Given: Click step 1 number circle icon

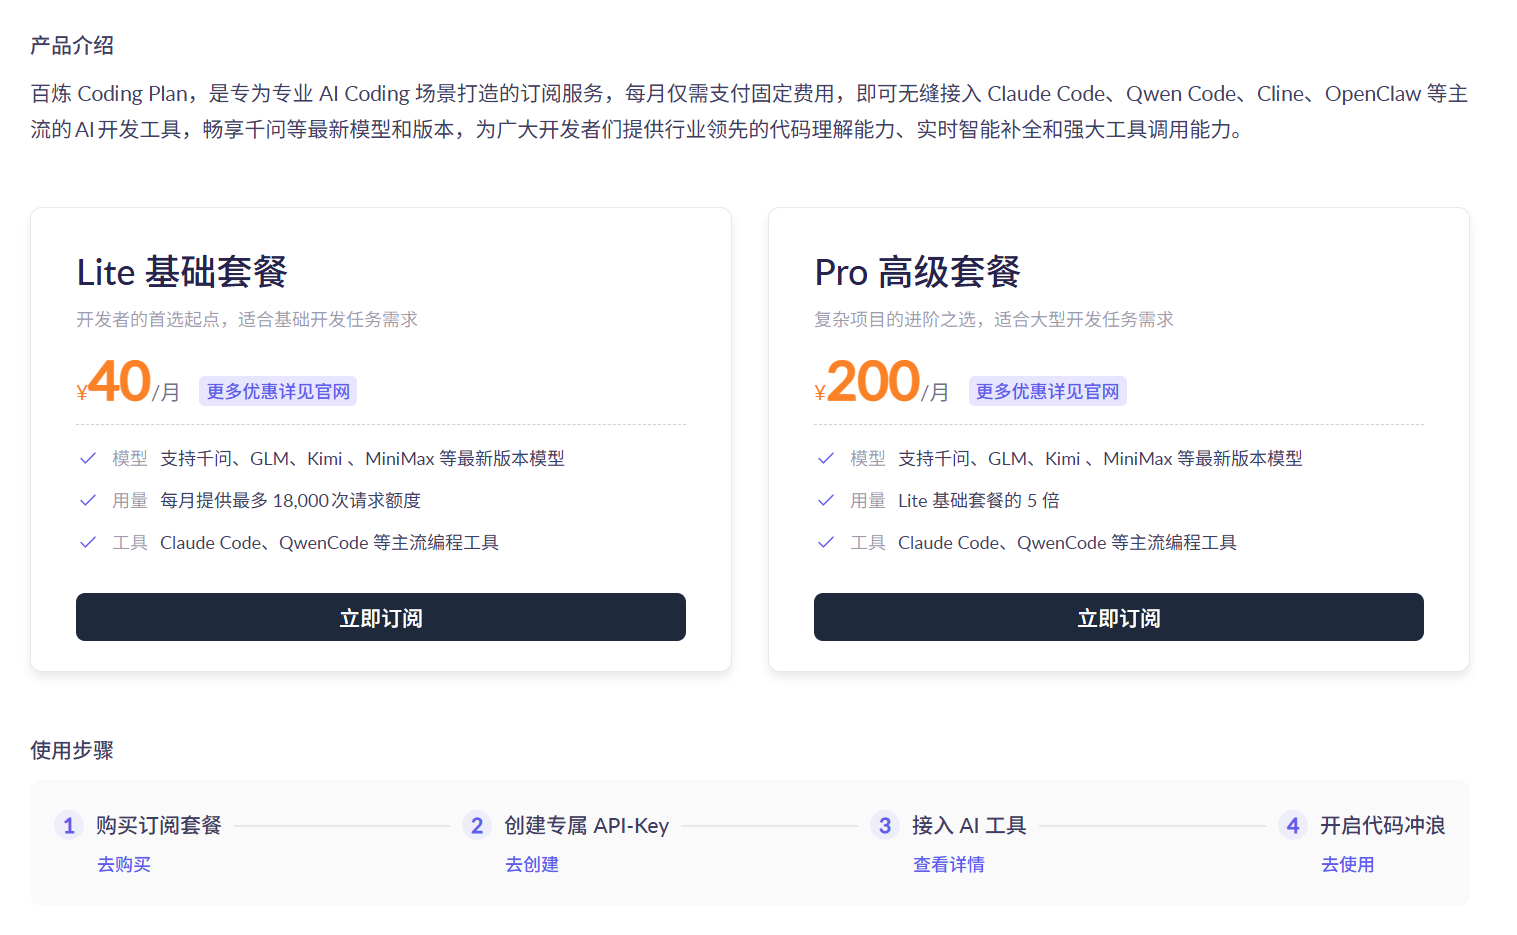Looking at the screenshot, I should pyautogui.click(x=69, y=825).
